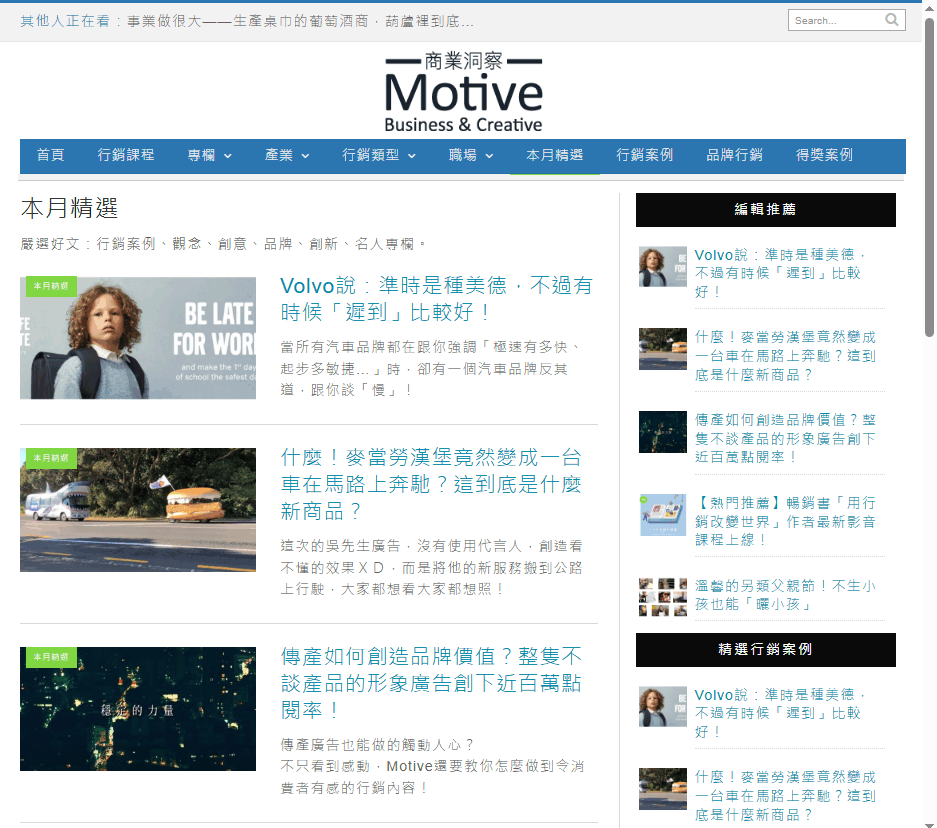Viewport: 937px width, 828px height.
Task: Click the search magnifier icon
Action: tap(891, 19)
